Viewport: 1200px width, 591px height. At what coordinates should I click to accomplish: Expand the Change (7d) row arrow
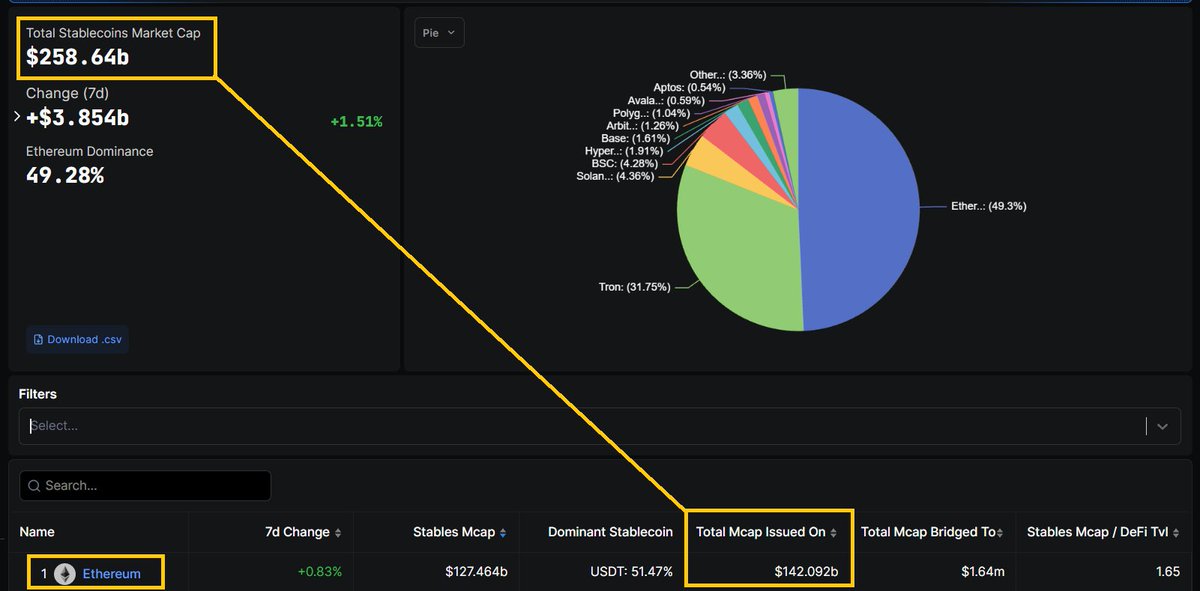click(x=17, y=117)
